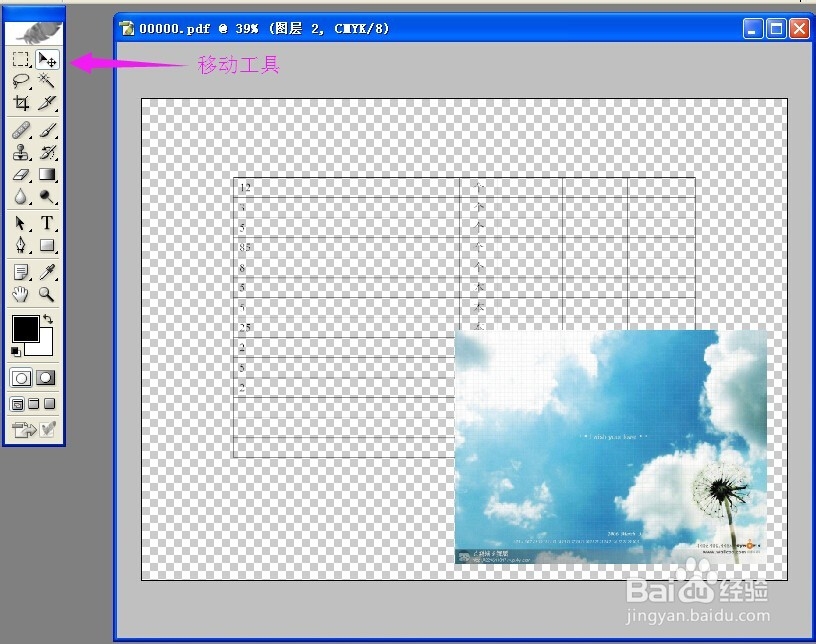Select the Rectangle shape tool

tap(47, 245)
